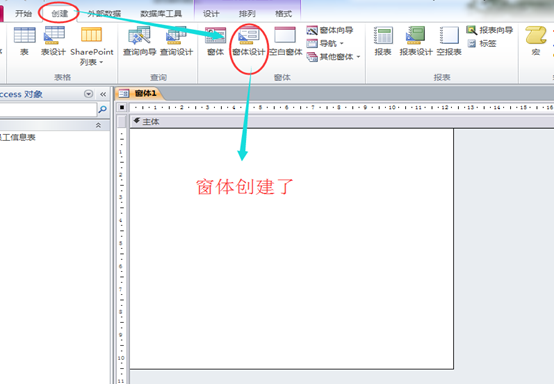Click the 报表 (Report) icon

[x=383, y=41]
